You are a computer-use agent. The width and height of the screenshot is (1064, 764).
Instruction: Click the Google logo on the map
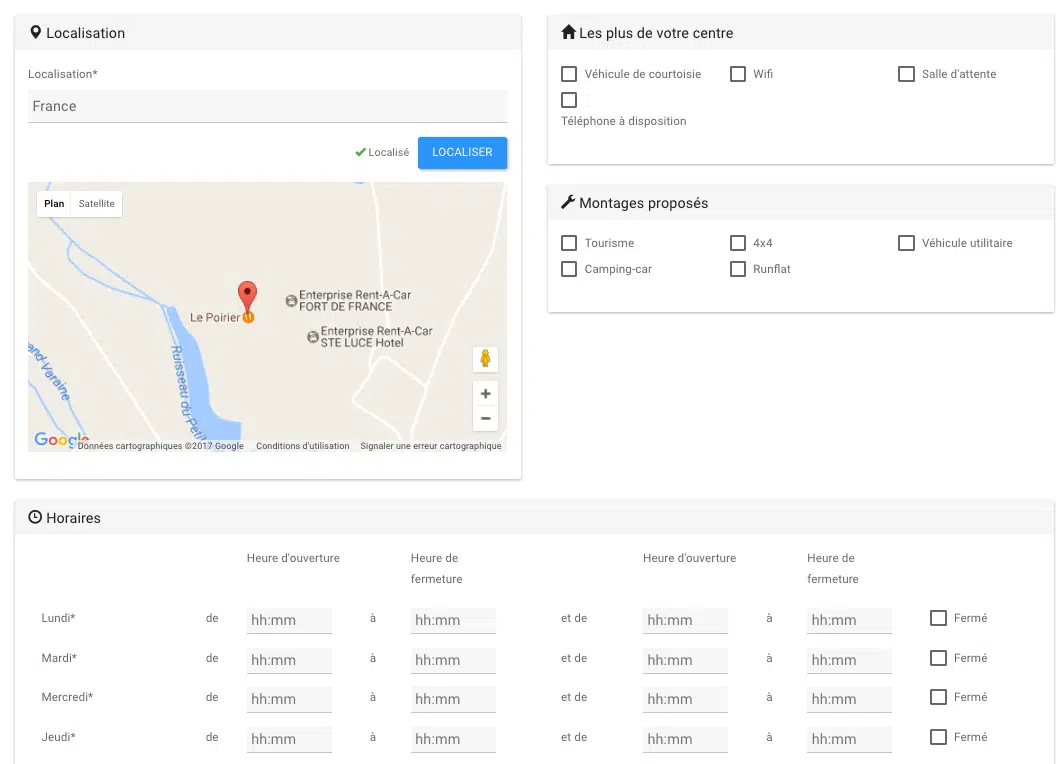(x=56, y=439)
